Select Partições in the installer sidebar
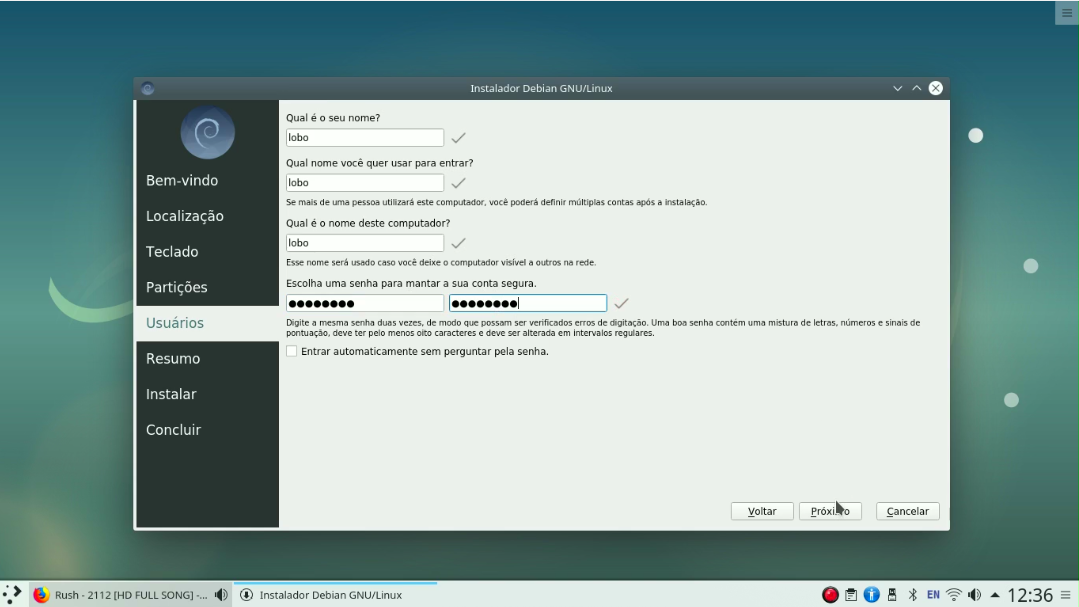Image resolution: width=1079 pixels, height=607 pixels. pos(176,287)
